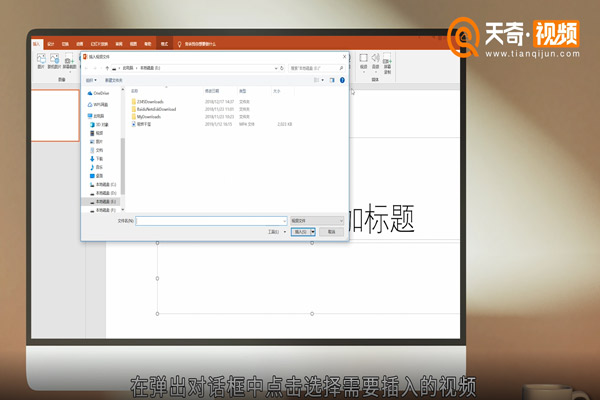Click the Tell Me search box in the ribbon

tap(197, 44)
